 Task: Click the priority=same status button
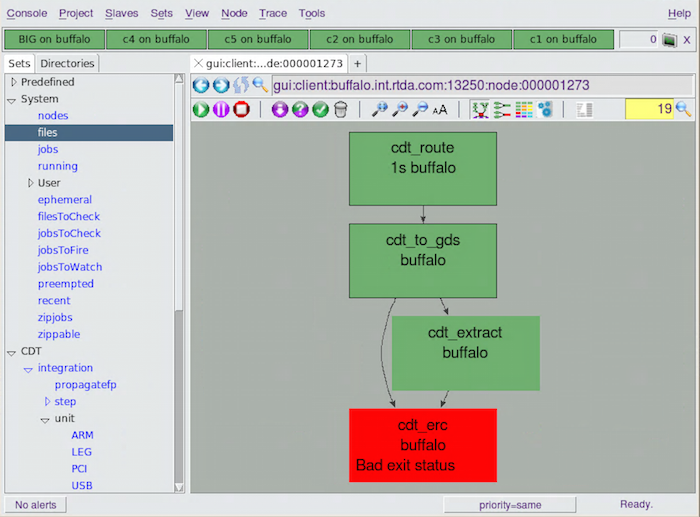[509, 505]
